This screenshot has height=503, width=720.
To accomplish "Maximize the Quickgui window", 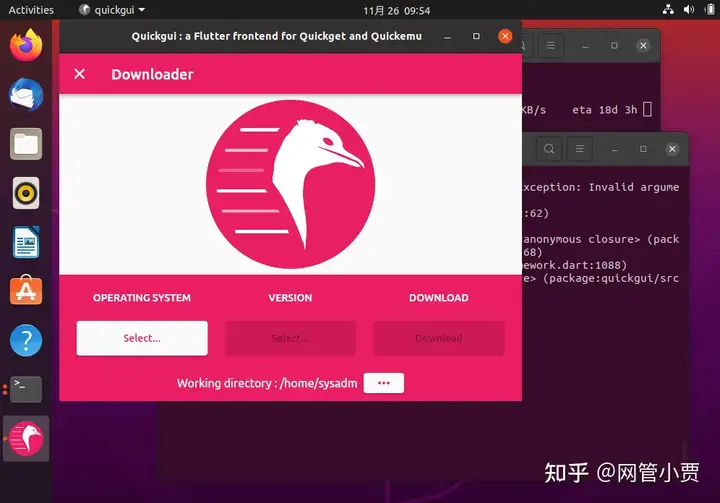I will 476,36.
